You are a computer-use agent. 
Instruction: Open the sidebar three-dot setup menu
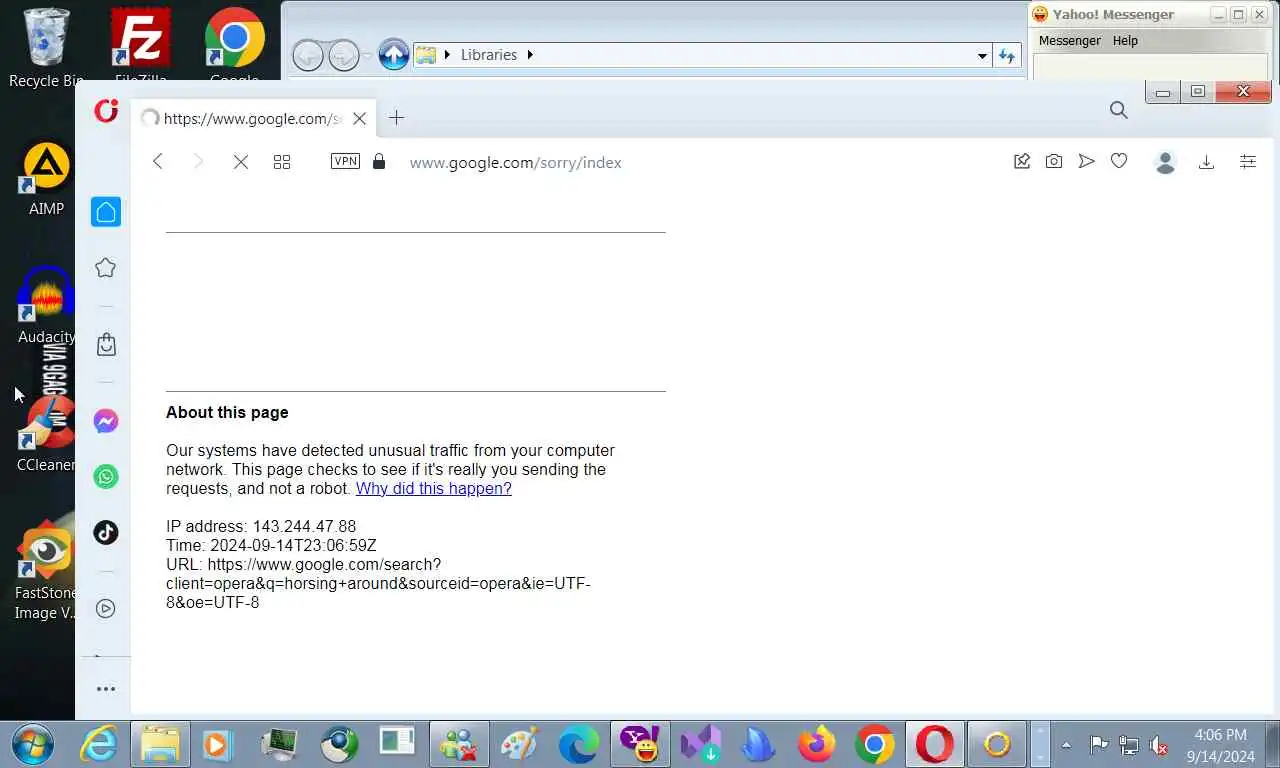[x=106, y=689]
